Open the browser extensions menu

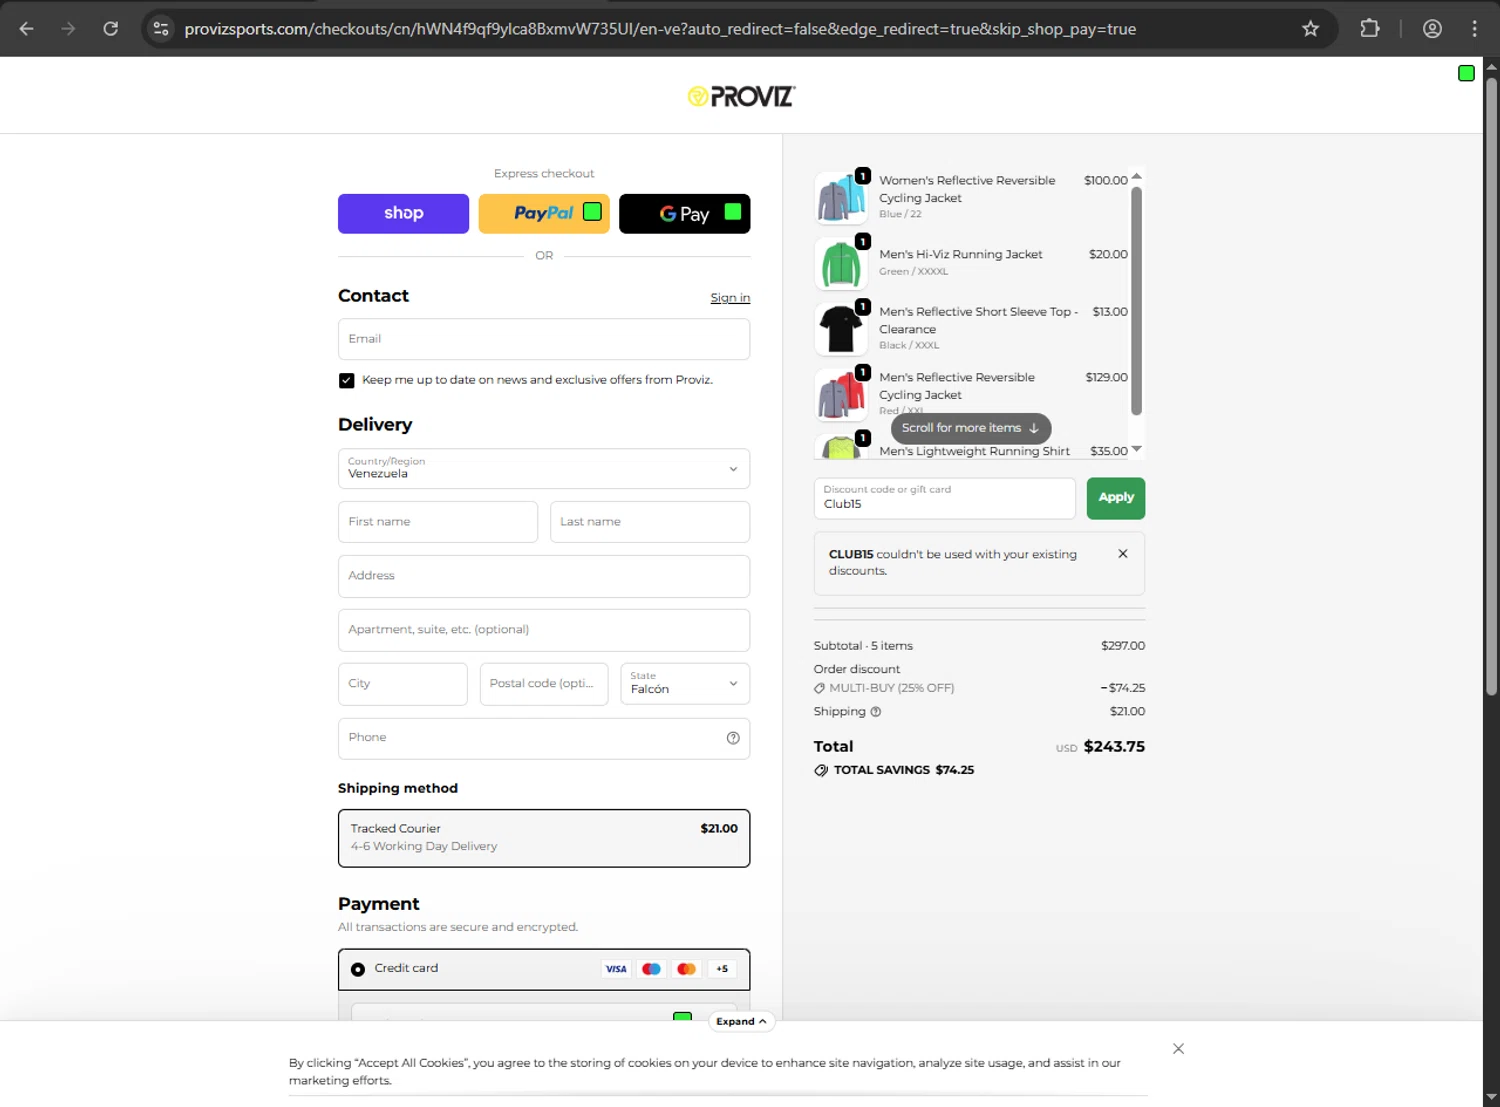coord(1370,29)
